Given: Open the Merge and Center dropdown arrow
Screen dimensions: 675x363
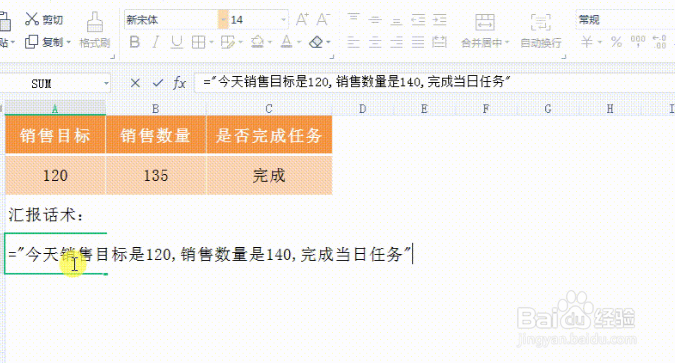Looking at the screenshot, I should click(507, 43).
